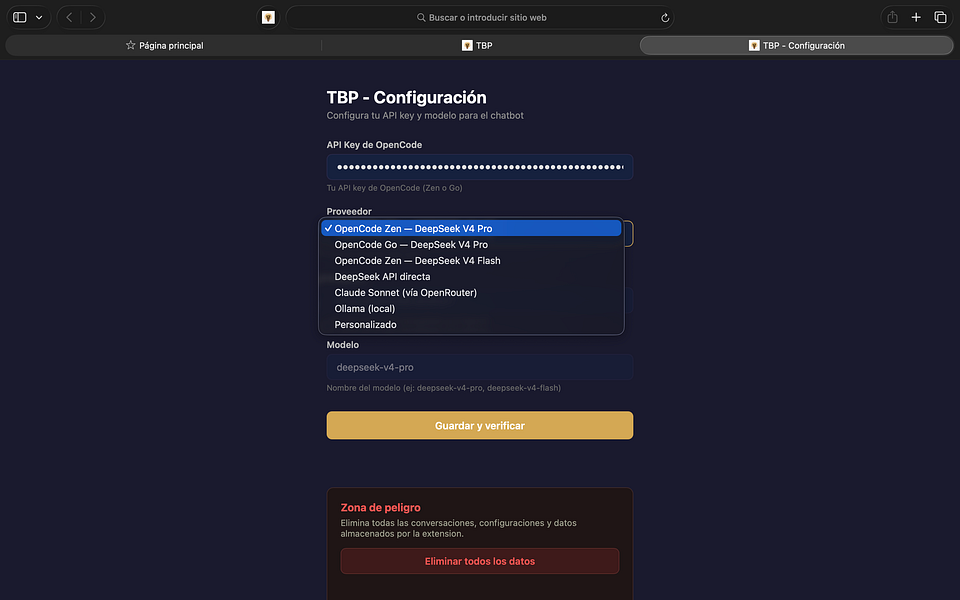Click the TBP extension icon in toolbar
The height and width of the screenshot is (600, 960).
pos(268,17)
